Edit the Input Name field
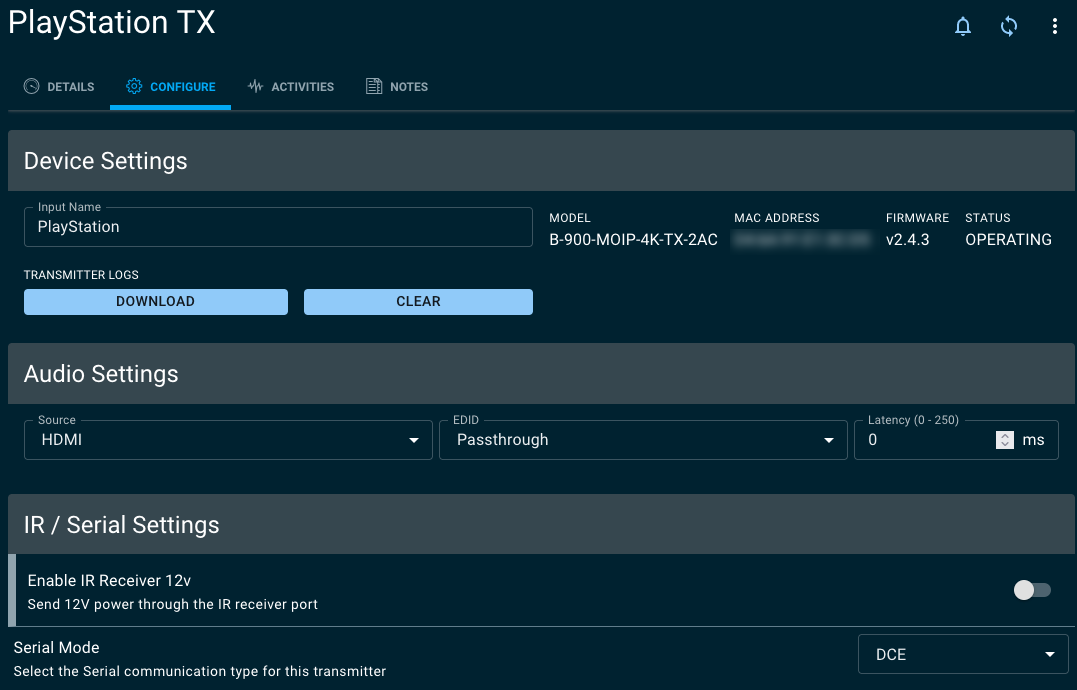The width and height of the screenshot is (1077, 690). tap(278, 227)
